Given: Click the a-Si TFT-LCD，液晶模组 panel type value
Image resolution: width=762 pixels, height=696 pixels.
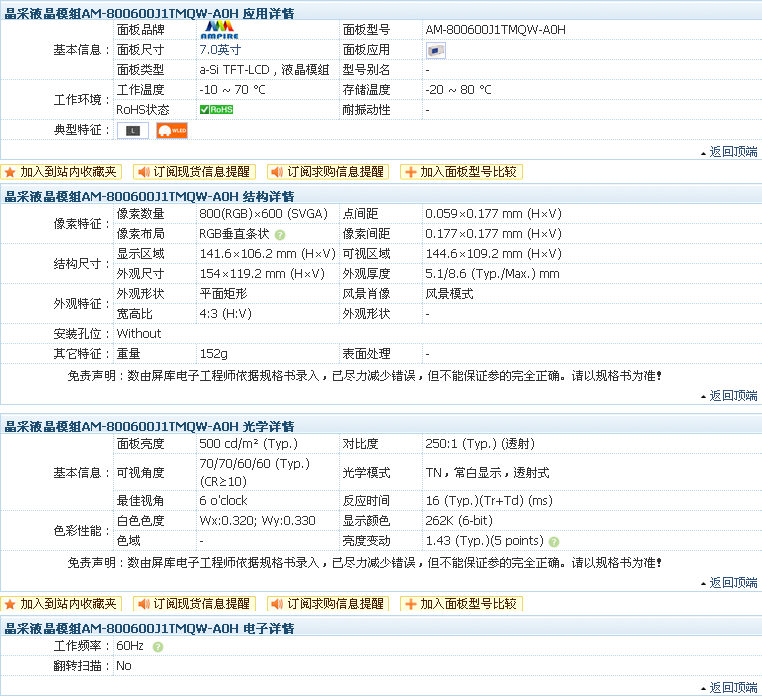Looking at the screenshot, I should (x=264, y=70).
